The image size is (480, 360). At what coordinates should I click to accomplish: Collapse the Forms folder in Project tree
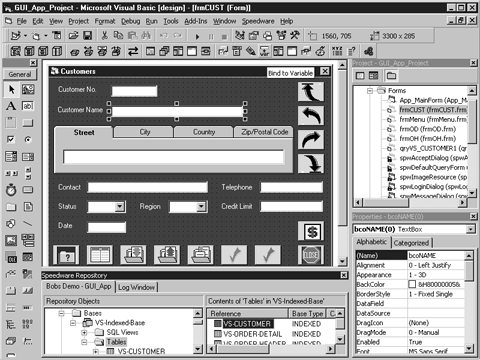click(x=370, y=91)
